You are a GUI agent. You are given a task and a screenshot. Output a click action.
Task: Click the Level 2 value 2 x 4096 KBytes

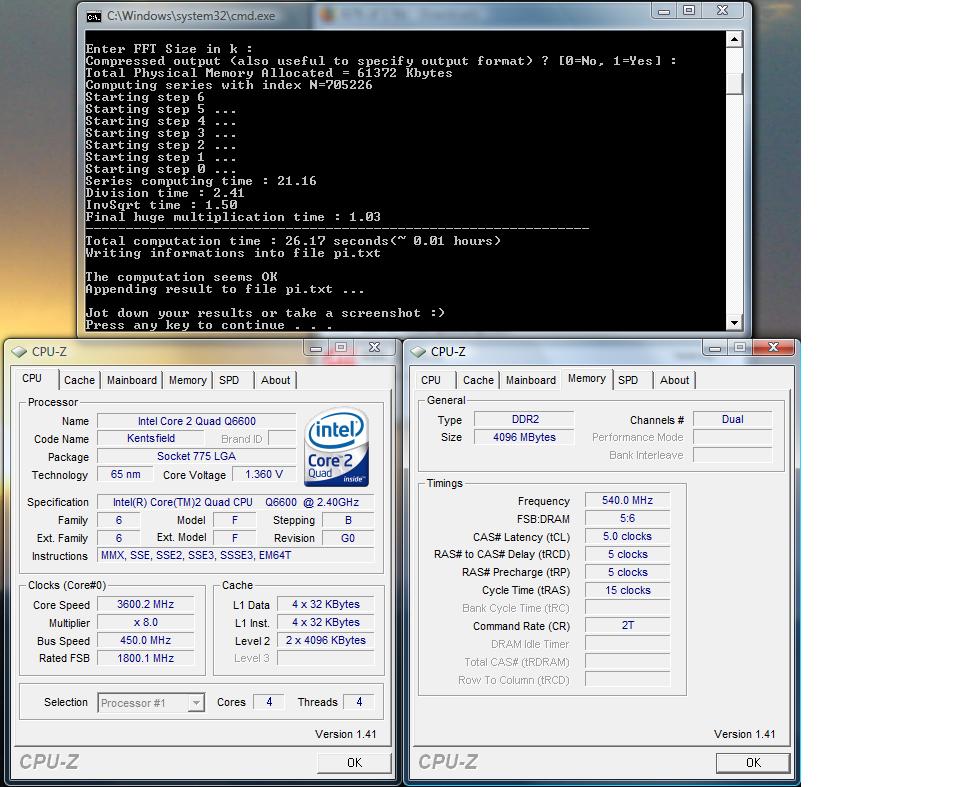coord(326,641)
